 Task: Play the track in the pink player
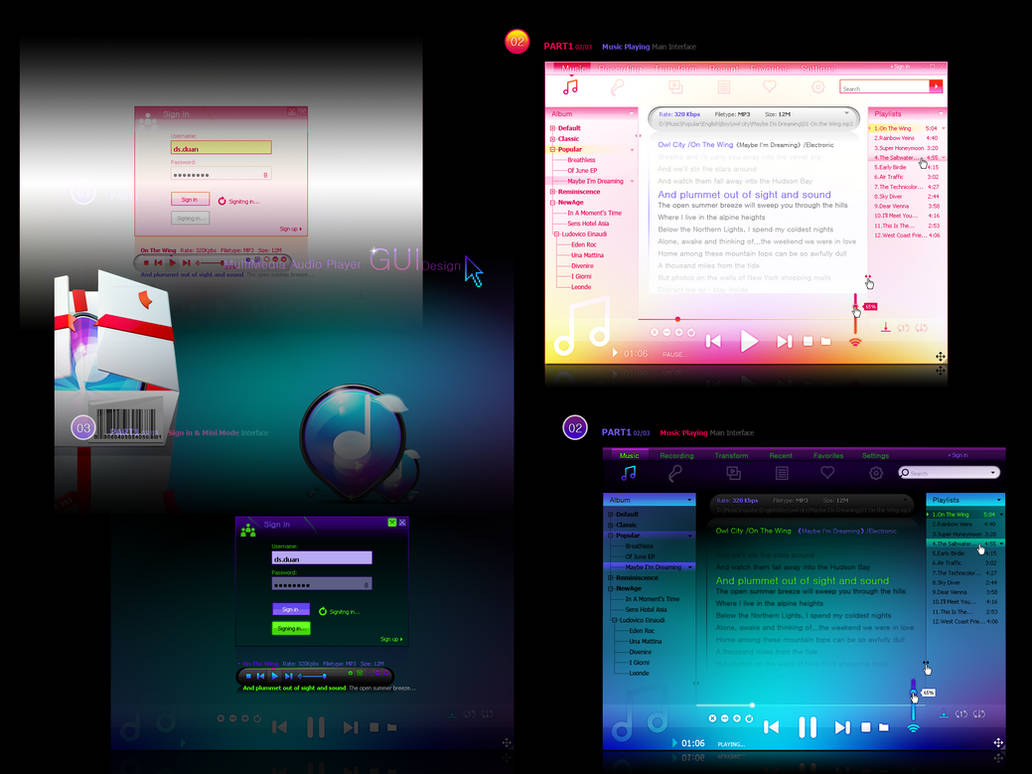coord(748,341)
